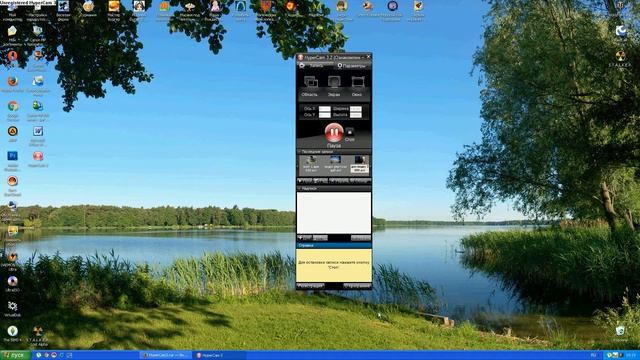Open the Nero StartSmart desktop icon
This screenshot has height=360, width=640.
pos(13,181)
